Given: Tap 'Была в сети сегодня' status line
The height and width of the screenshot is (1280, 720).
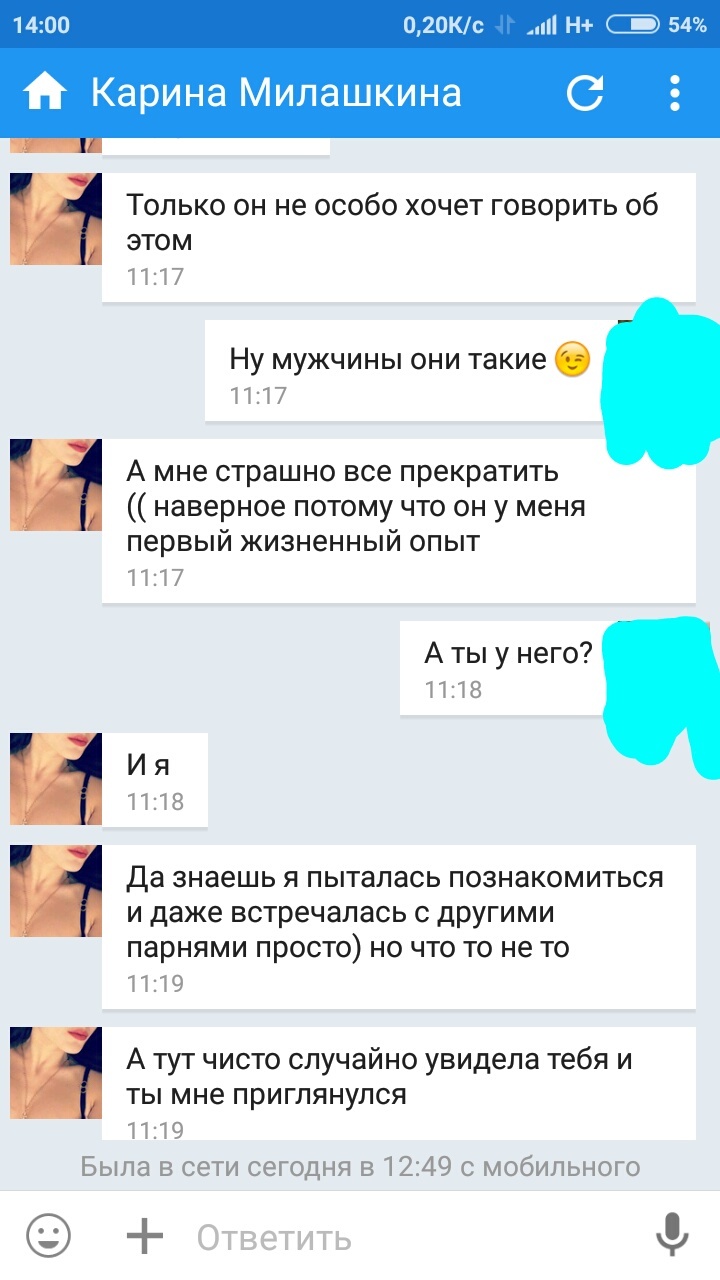Looking at the screenshot, I should tap(360, 1166).
